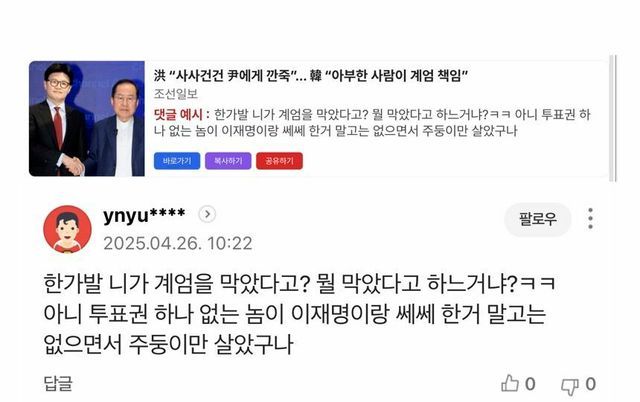The width and height of the screenshot is (640, 402).
Task: Click the like count next to thumbs-up
Action: (530, 384)
